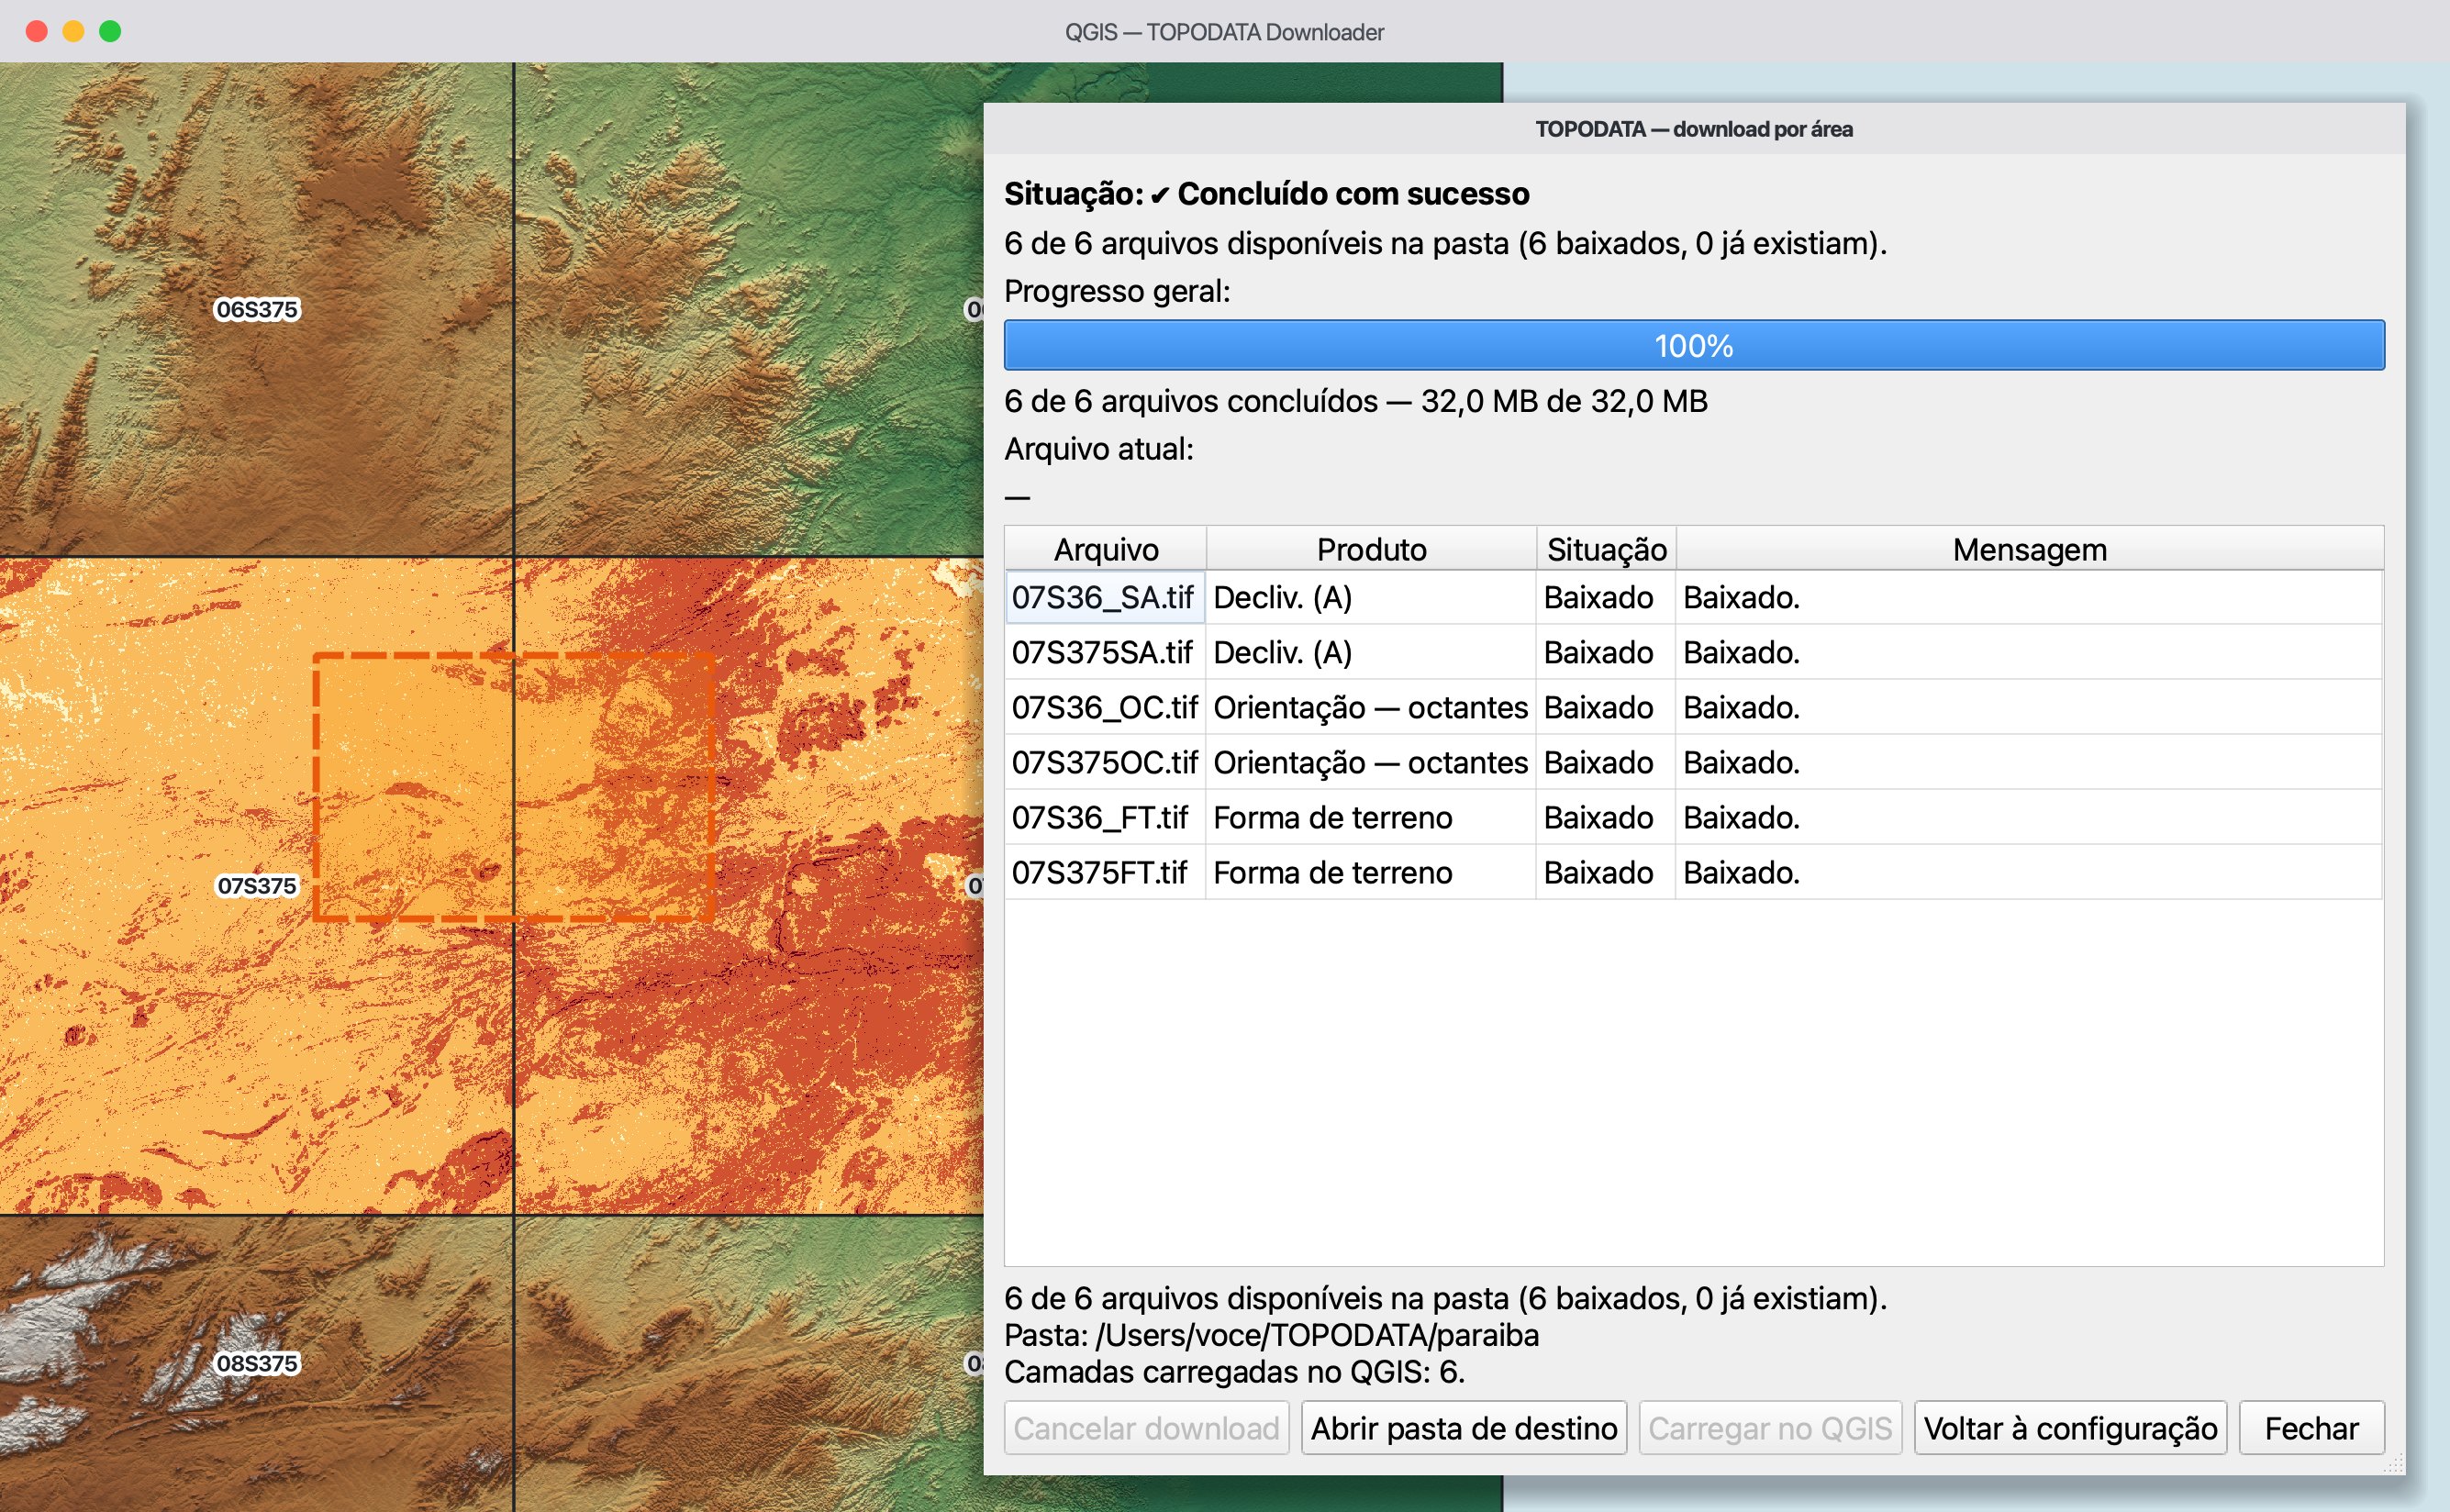Click the greyed Carregar no QGIS button
This screenshot has height=1512, width=2450.
click(1770, 1428)
